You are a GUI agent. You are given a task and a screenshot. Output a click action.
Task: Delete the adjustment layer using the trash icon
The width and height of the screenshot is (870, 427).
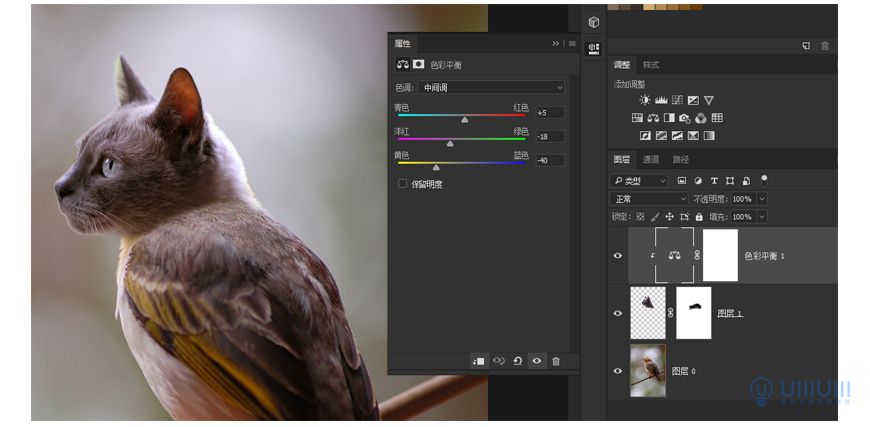[556, 361]
